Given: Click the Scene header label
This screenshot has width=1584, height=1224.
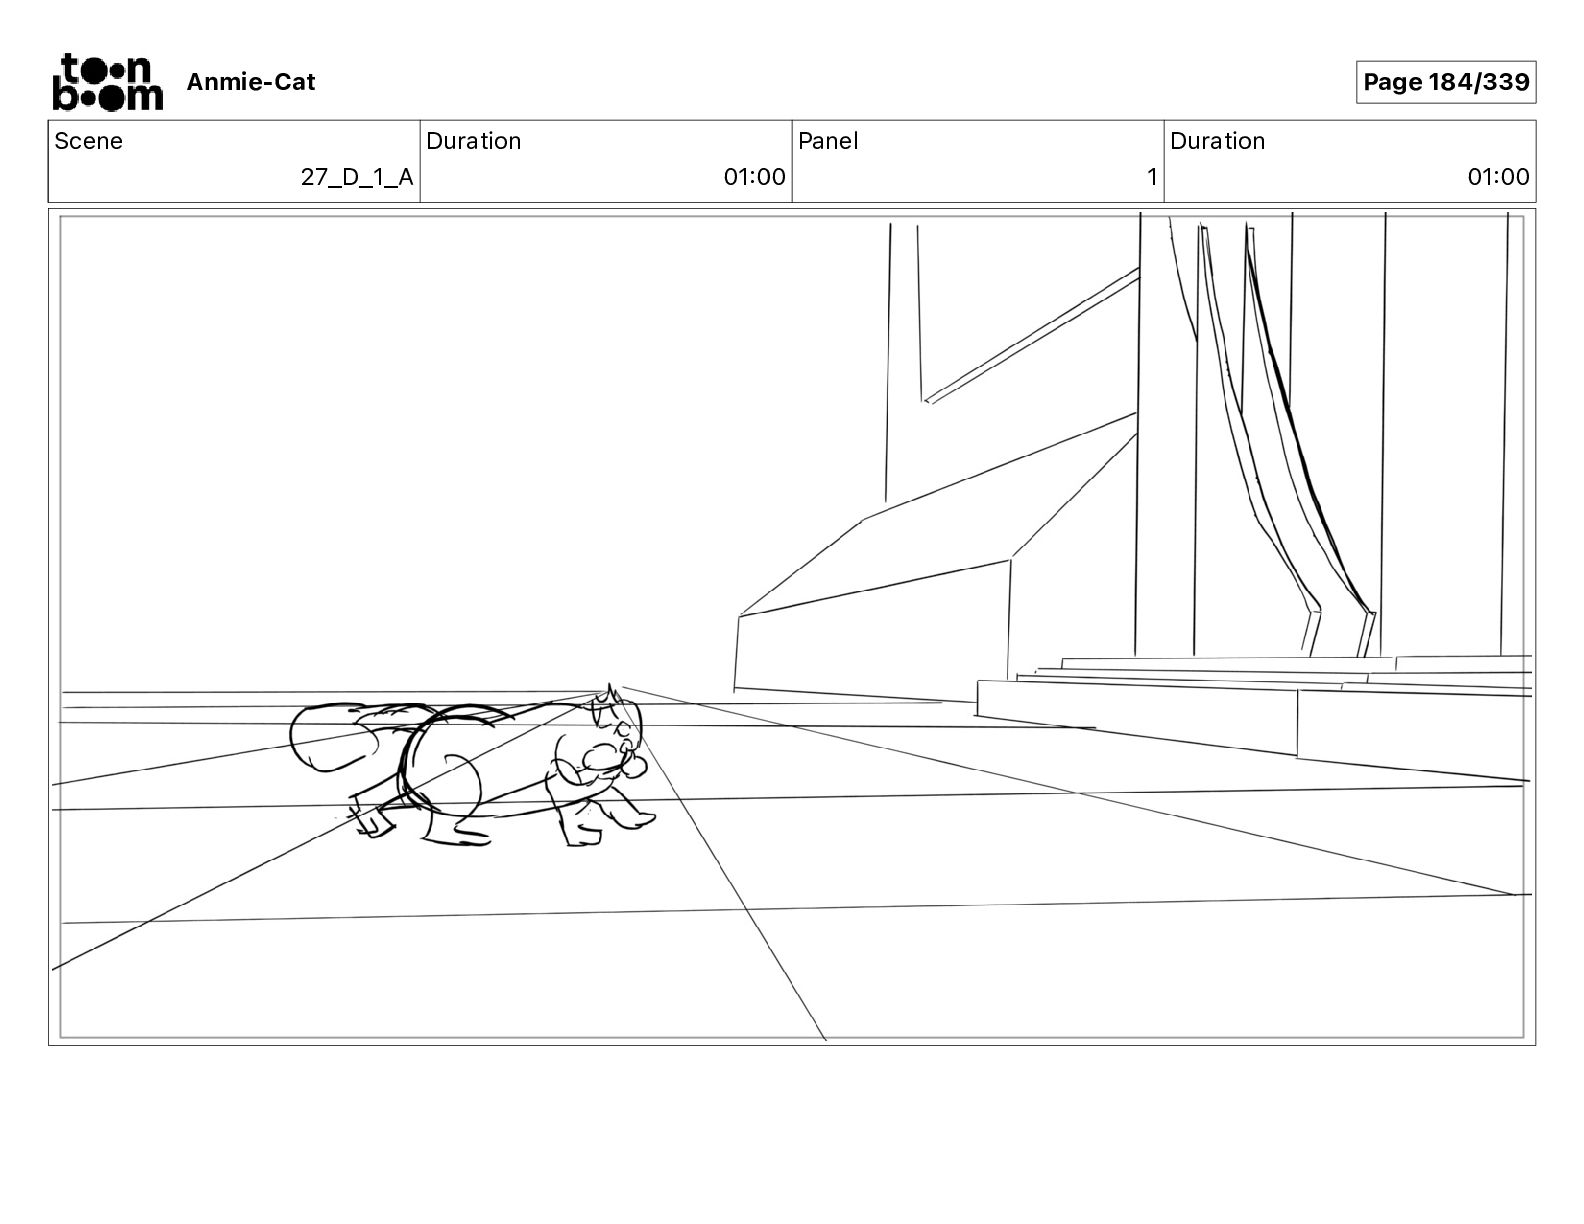Looking at the screenshot, I should [x=89, y=141].
